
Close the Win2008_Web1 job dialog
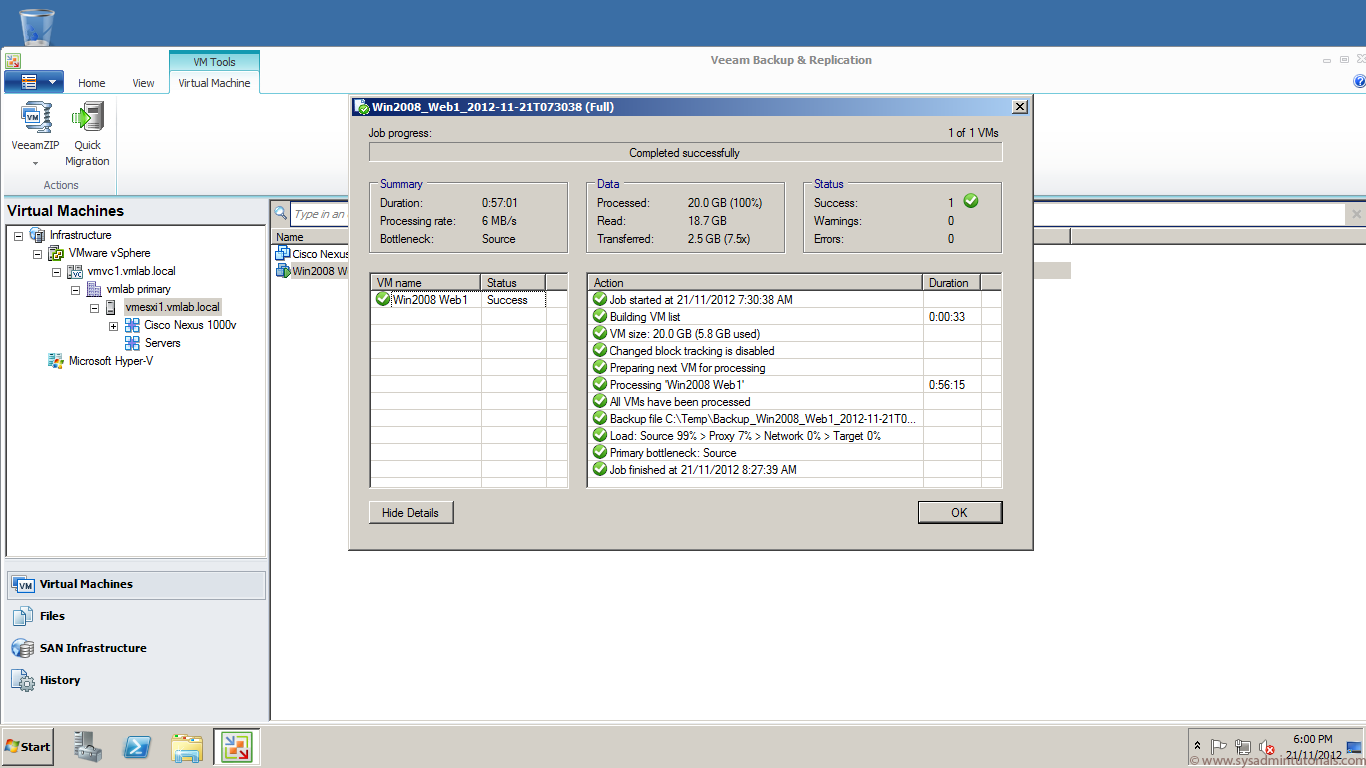(x=1019, y=107)
